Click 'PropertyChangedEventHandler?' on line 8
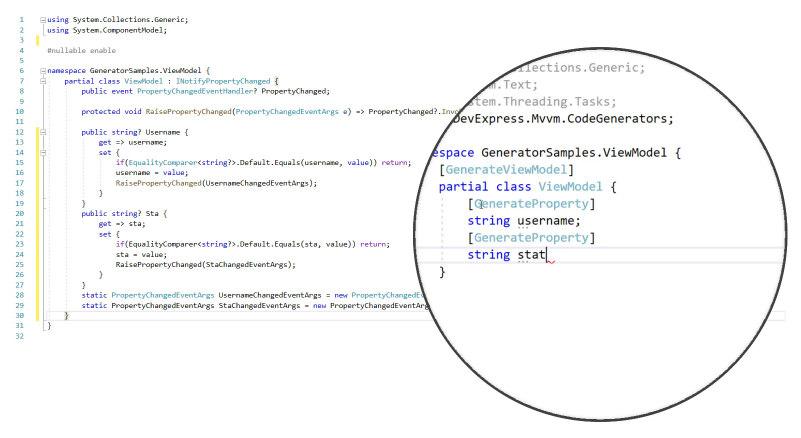 197,91
